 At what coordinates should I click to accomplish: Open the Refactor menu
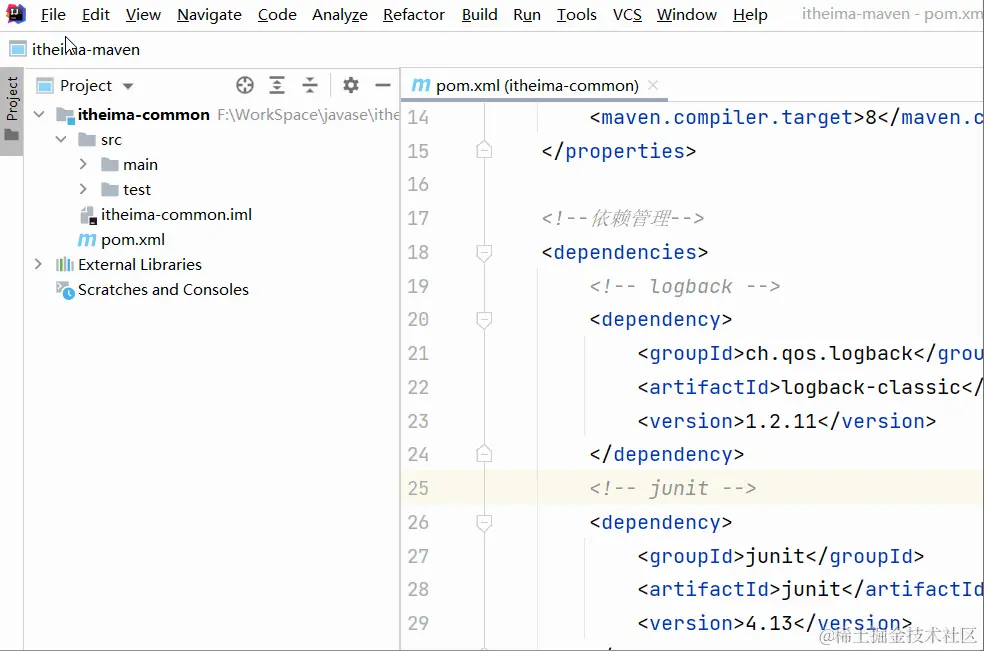pyautogui.click(x=414, y=14)
